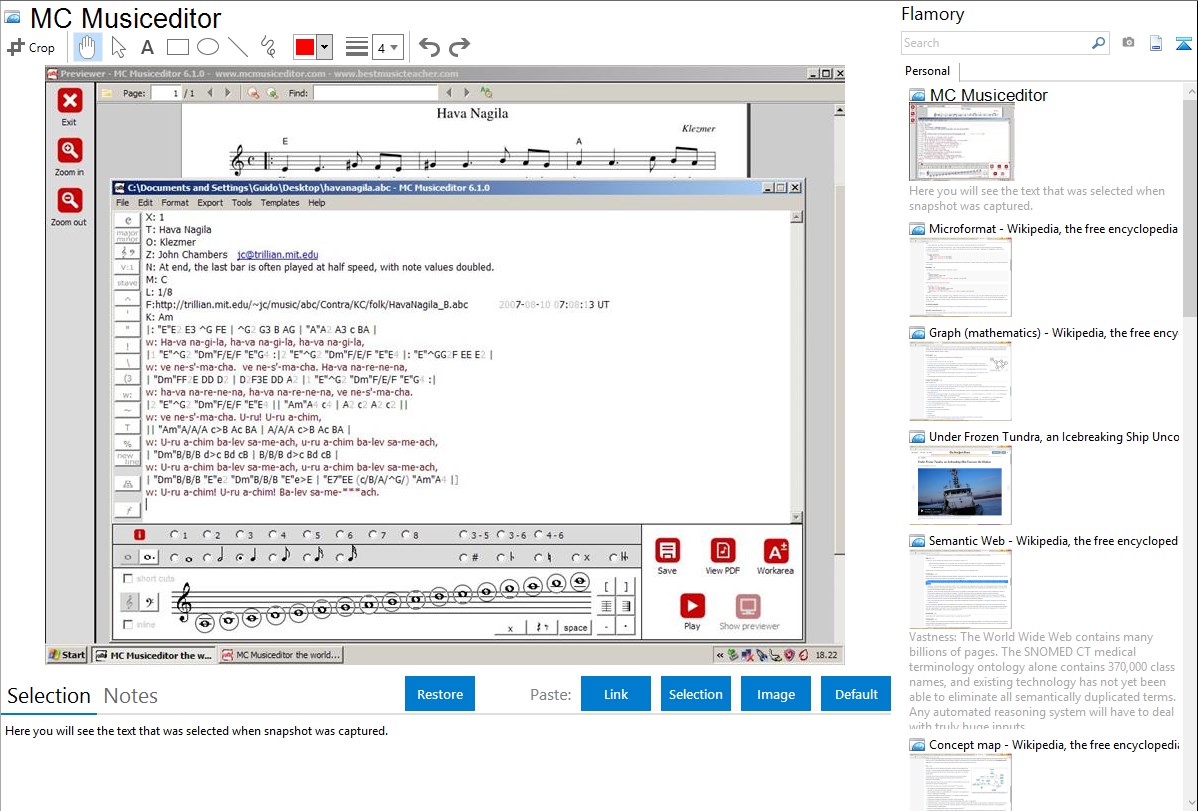Pick the rectangle shape tool
The image size is (1198, 811).
pyautogui.click(x=177, y=47)
